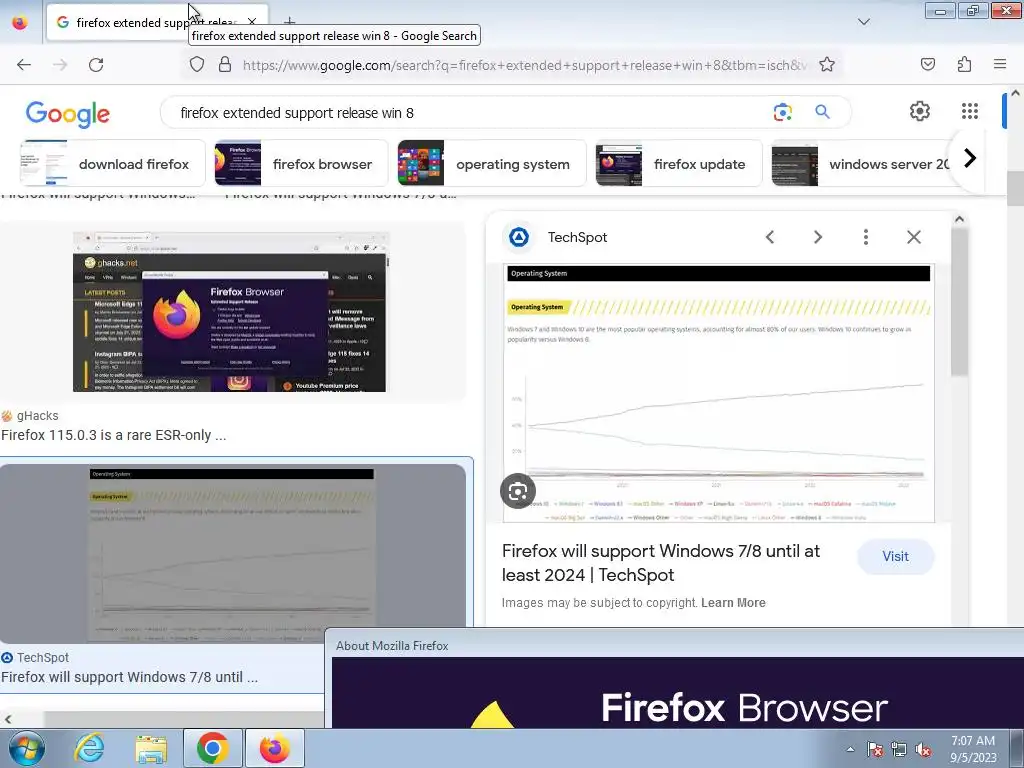Click Lens icon on preview image
The height and width of the screenshot is (768, 1024).
click(x=518, y=491)
